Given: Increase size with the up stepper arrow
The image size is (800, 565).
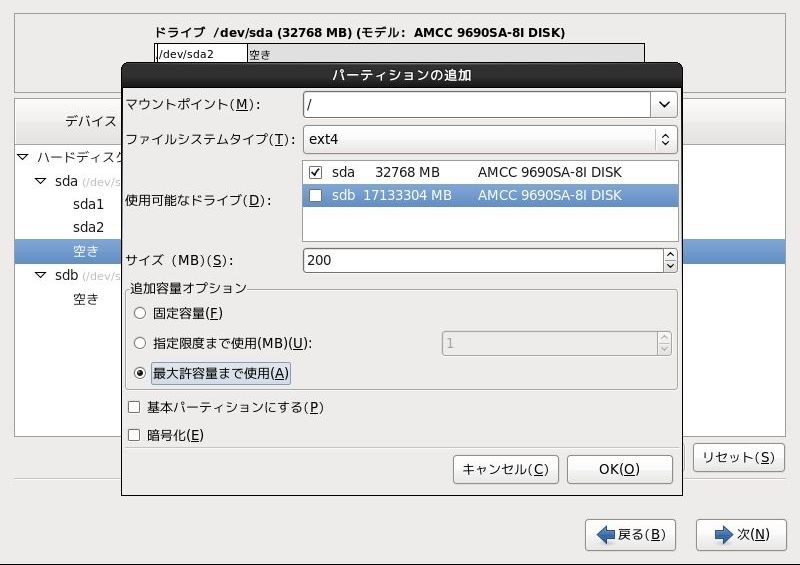Looking at the screenshot, I should tap(670, 255).
